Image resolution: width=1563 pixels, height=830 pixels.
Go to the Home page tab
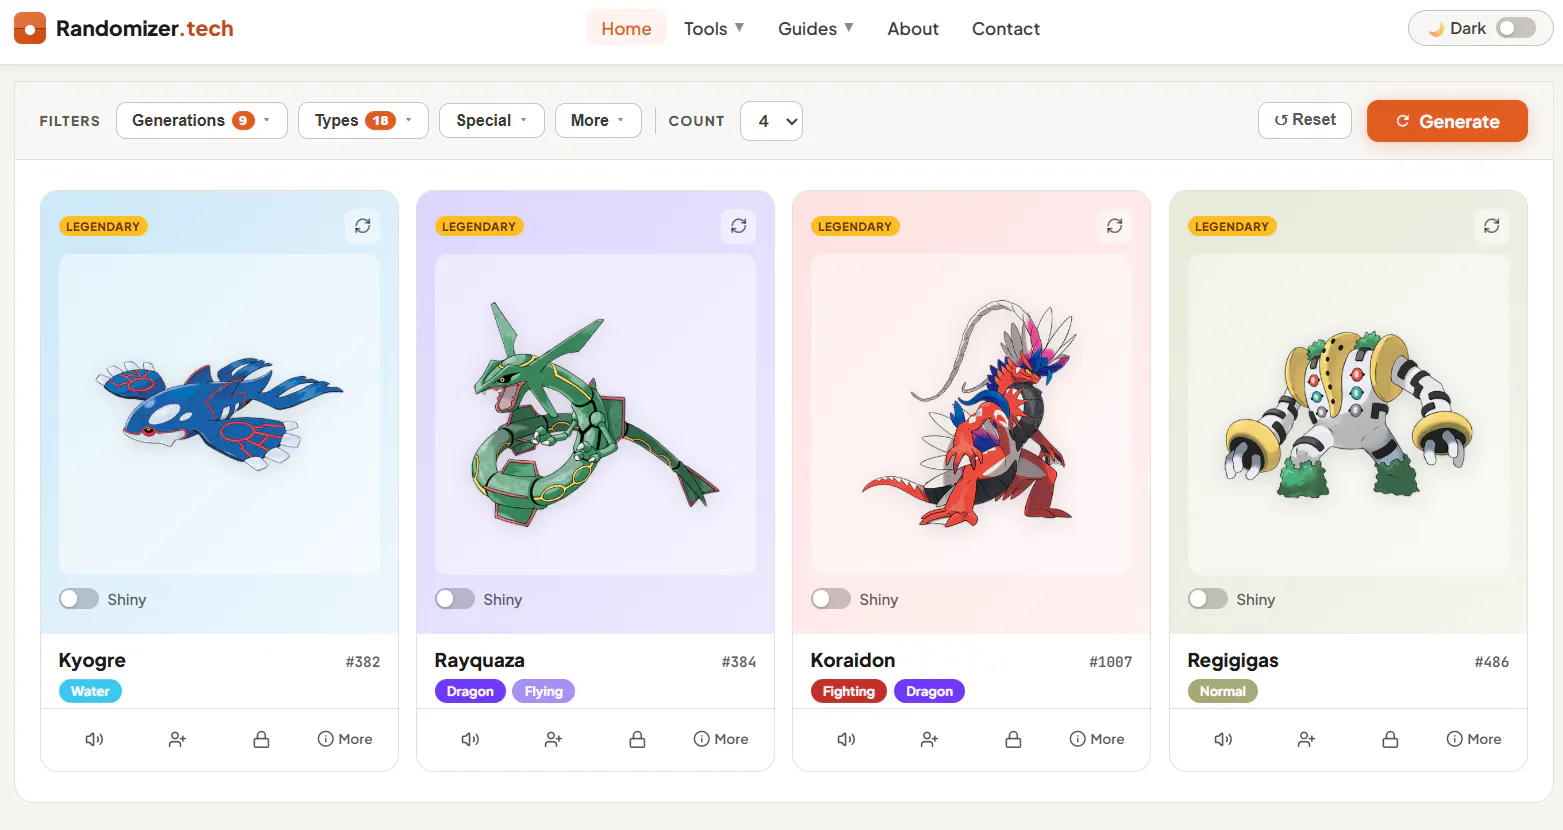point(626,29)
